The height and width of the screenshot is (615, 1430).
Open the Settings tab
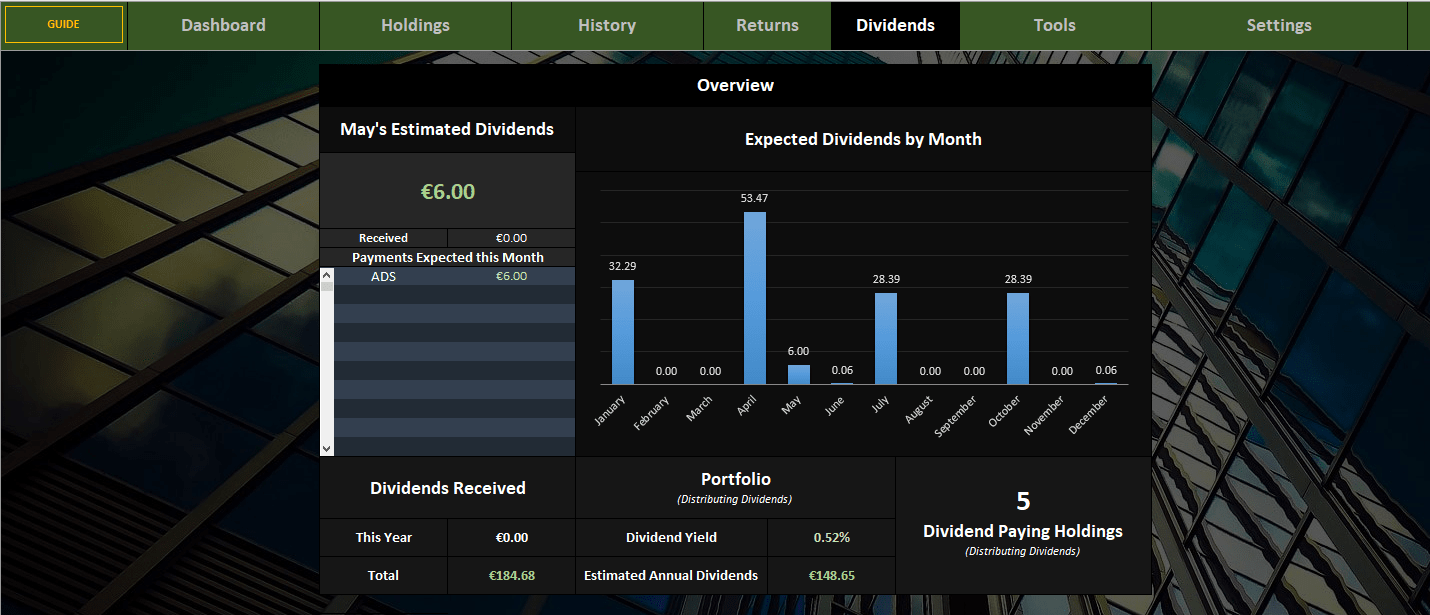click(1279, 25)
